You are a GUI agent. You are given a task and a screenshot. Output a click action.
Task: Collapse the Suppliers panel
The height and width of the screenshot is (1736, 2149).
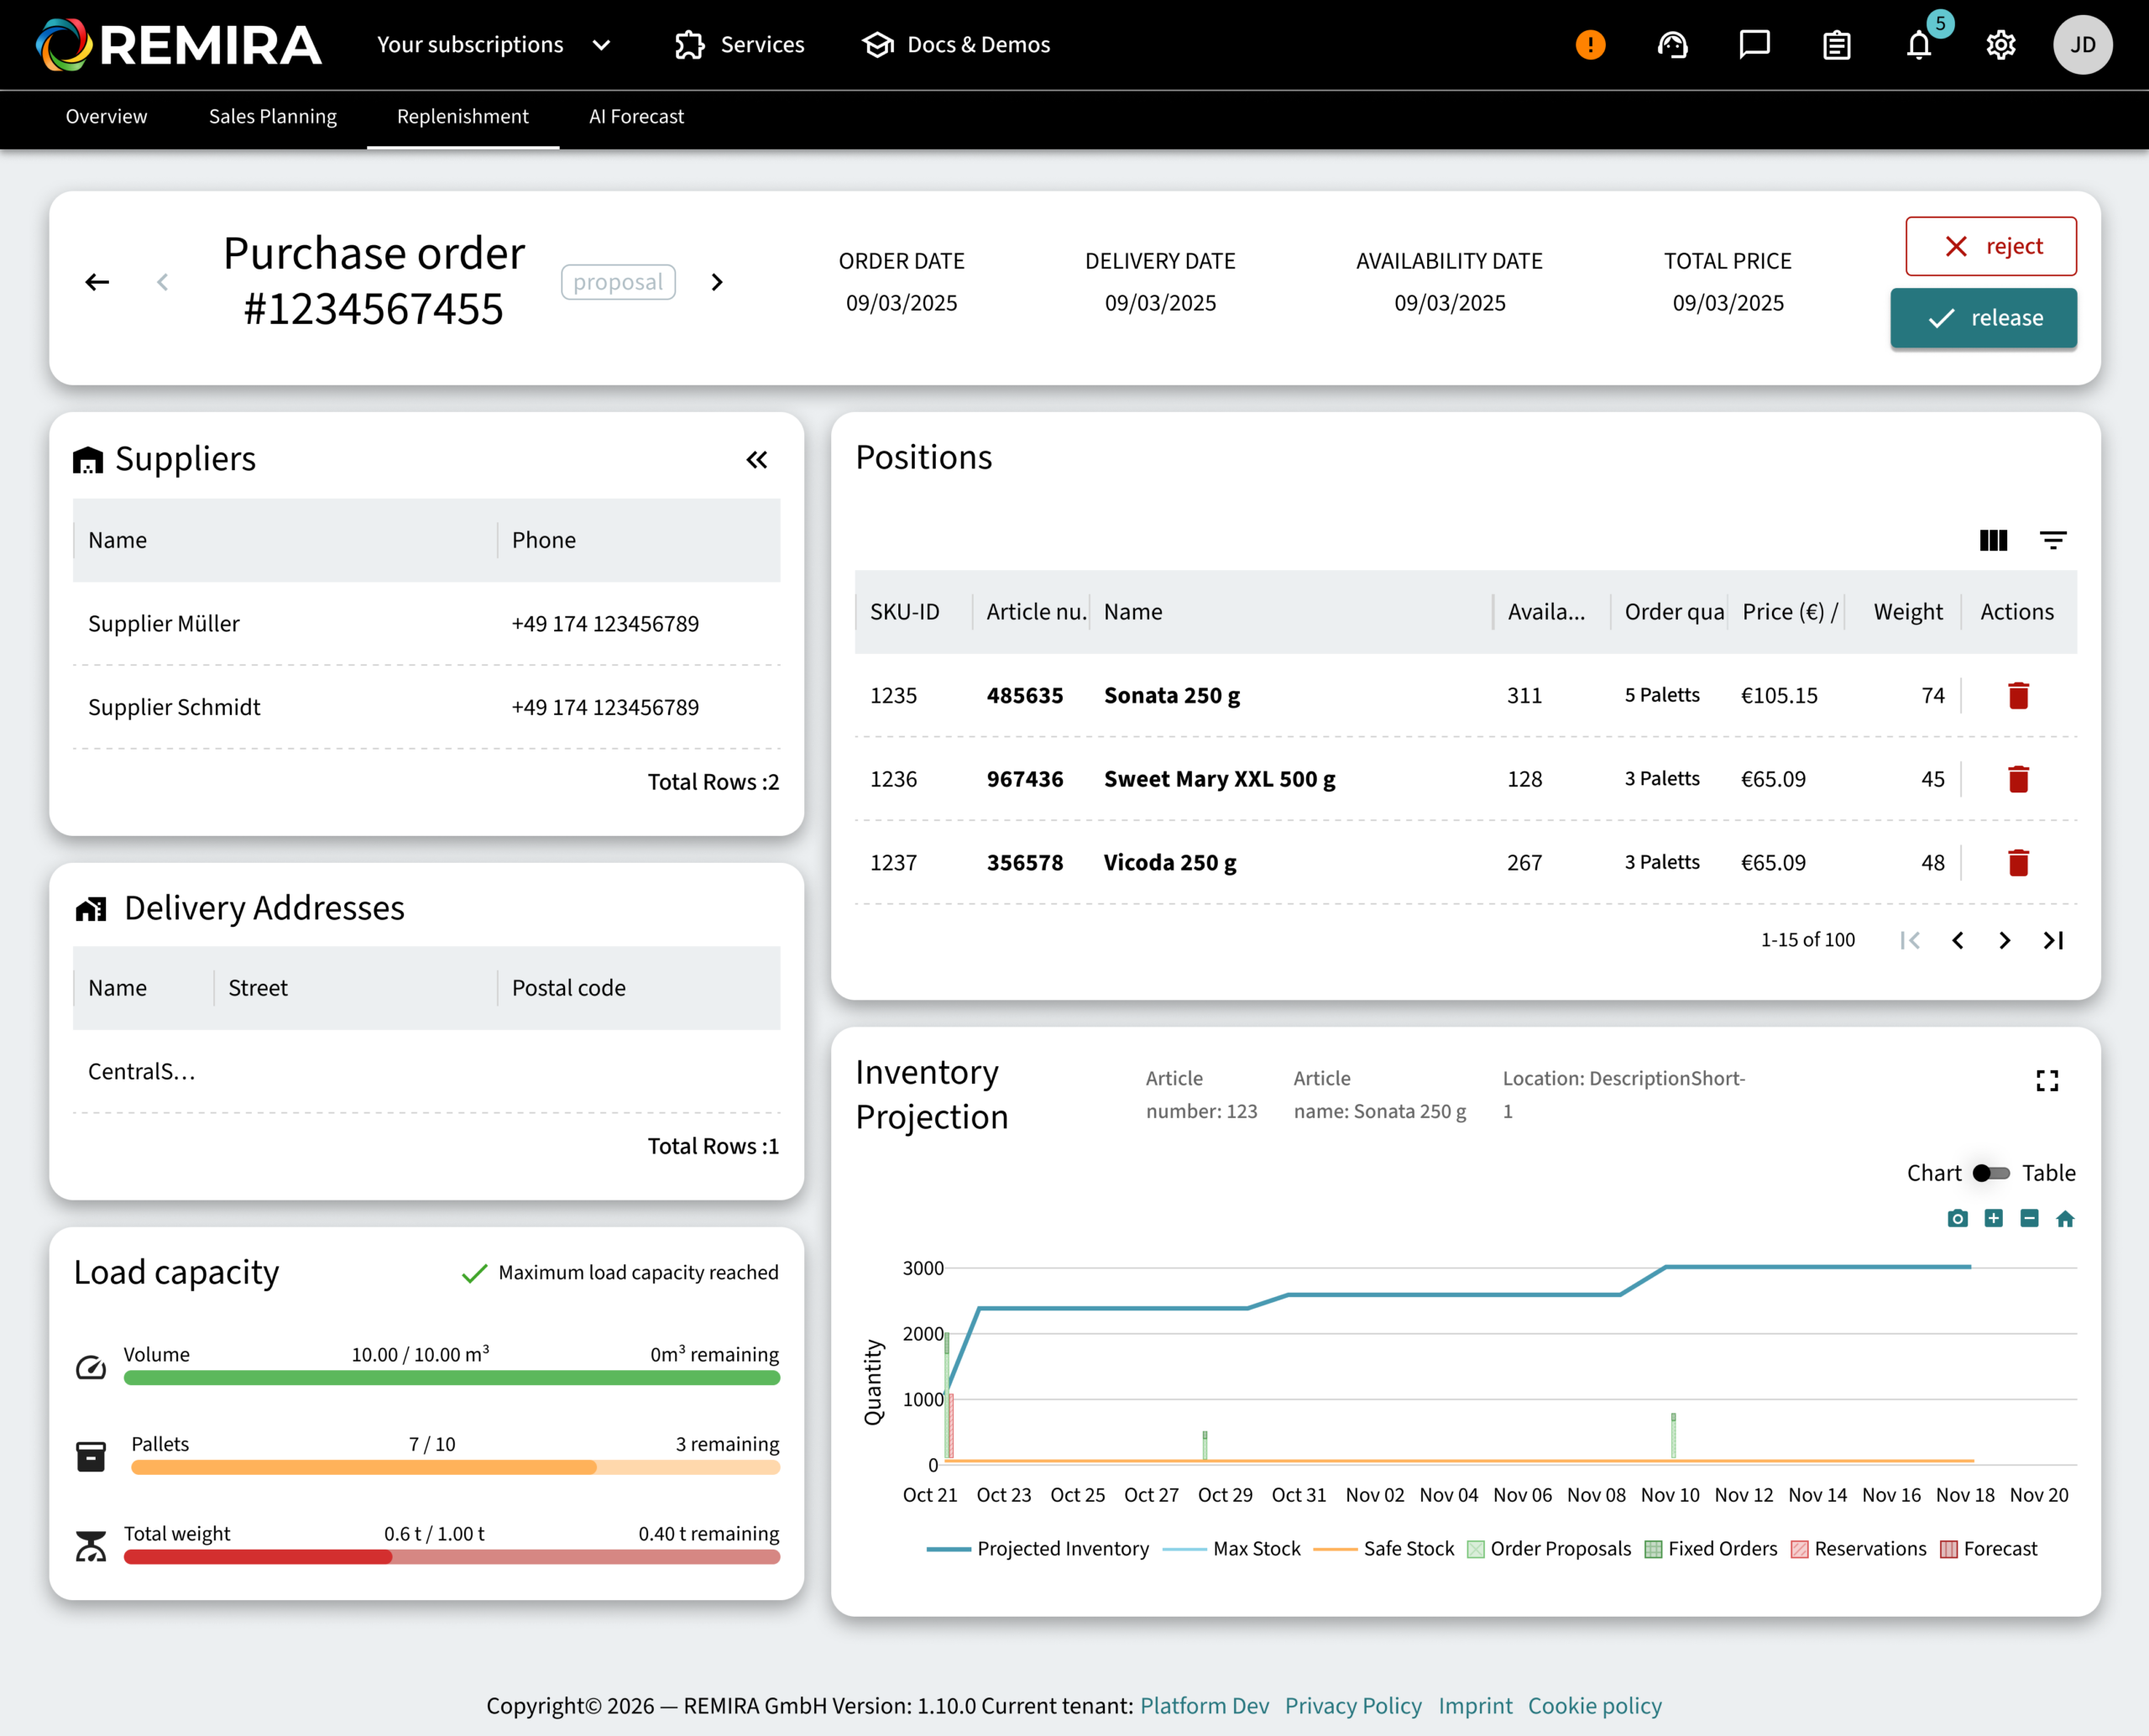click(x=757, y=459)
